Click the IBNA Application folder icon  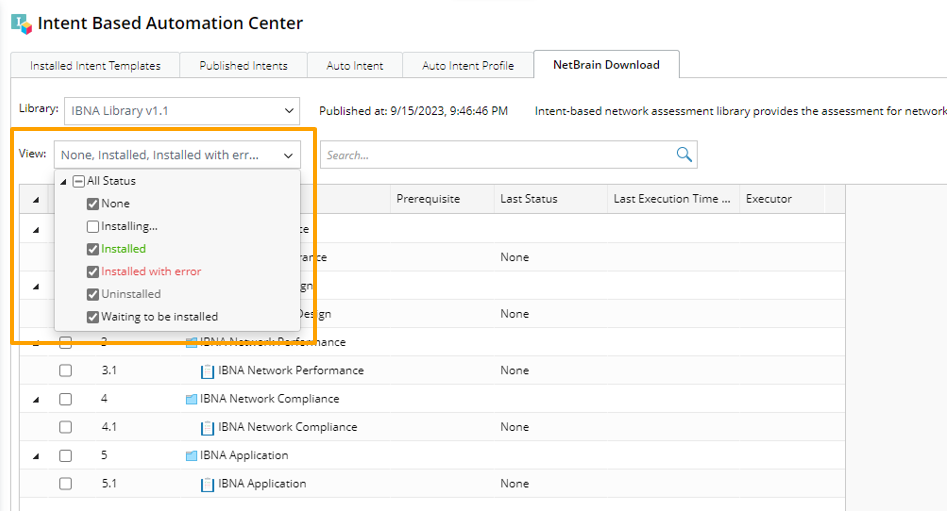click(191, 456)
